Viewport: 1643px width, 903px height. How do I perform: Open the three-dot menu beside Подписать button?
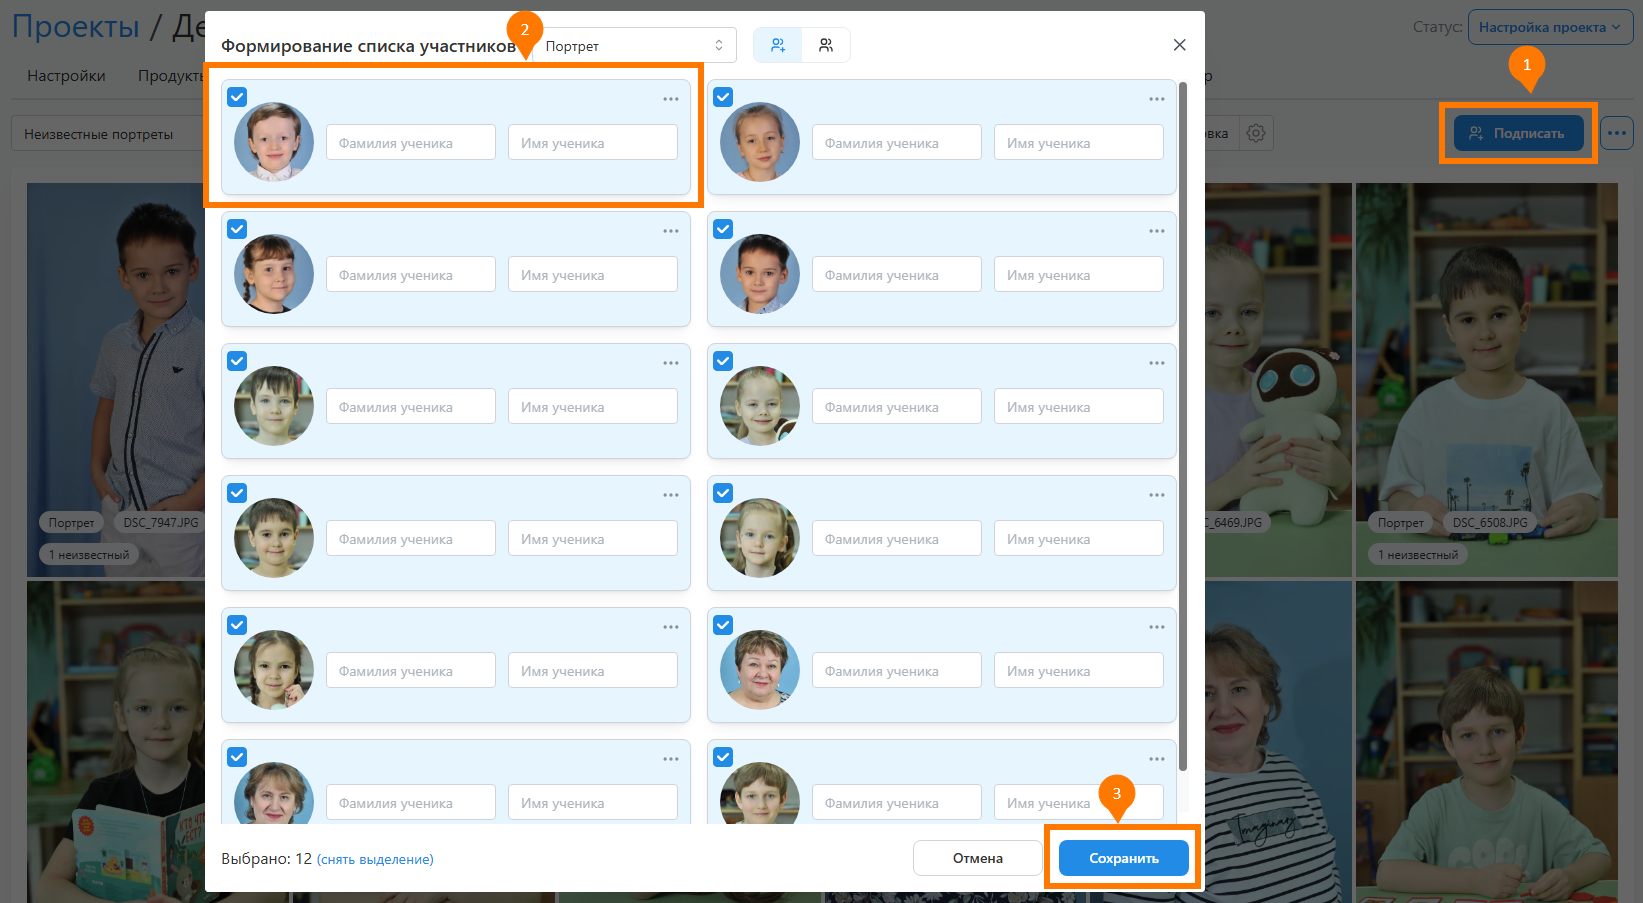click(x=1616, y=133)
